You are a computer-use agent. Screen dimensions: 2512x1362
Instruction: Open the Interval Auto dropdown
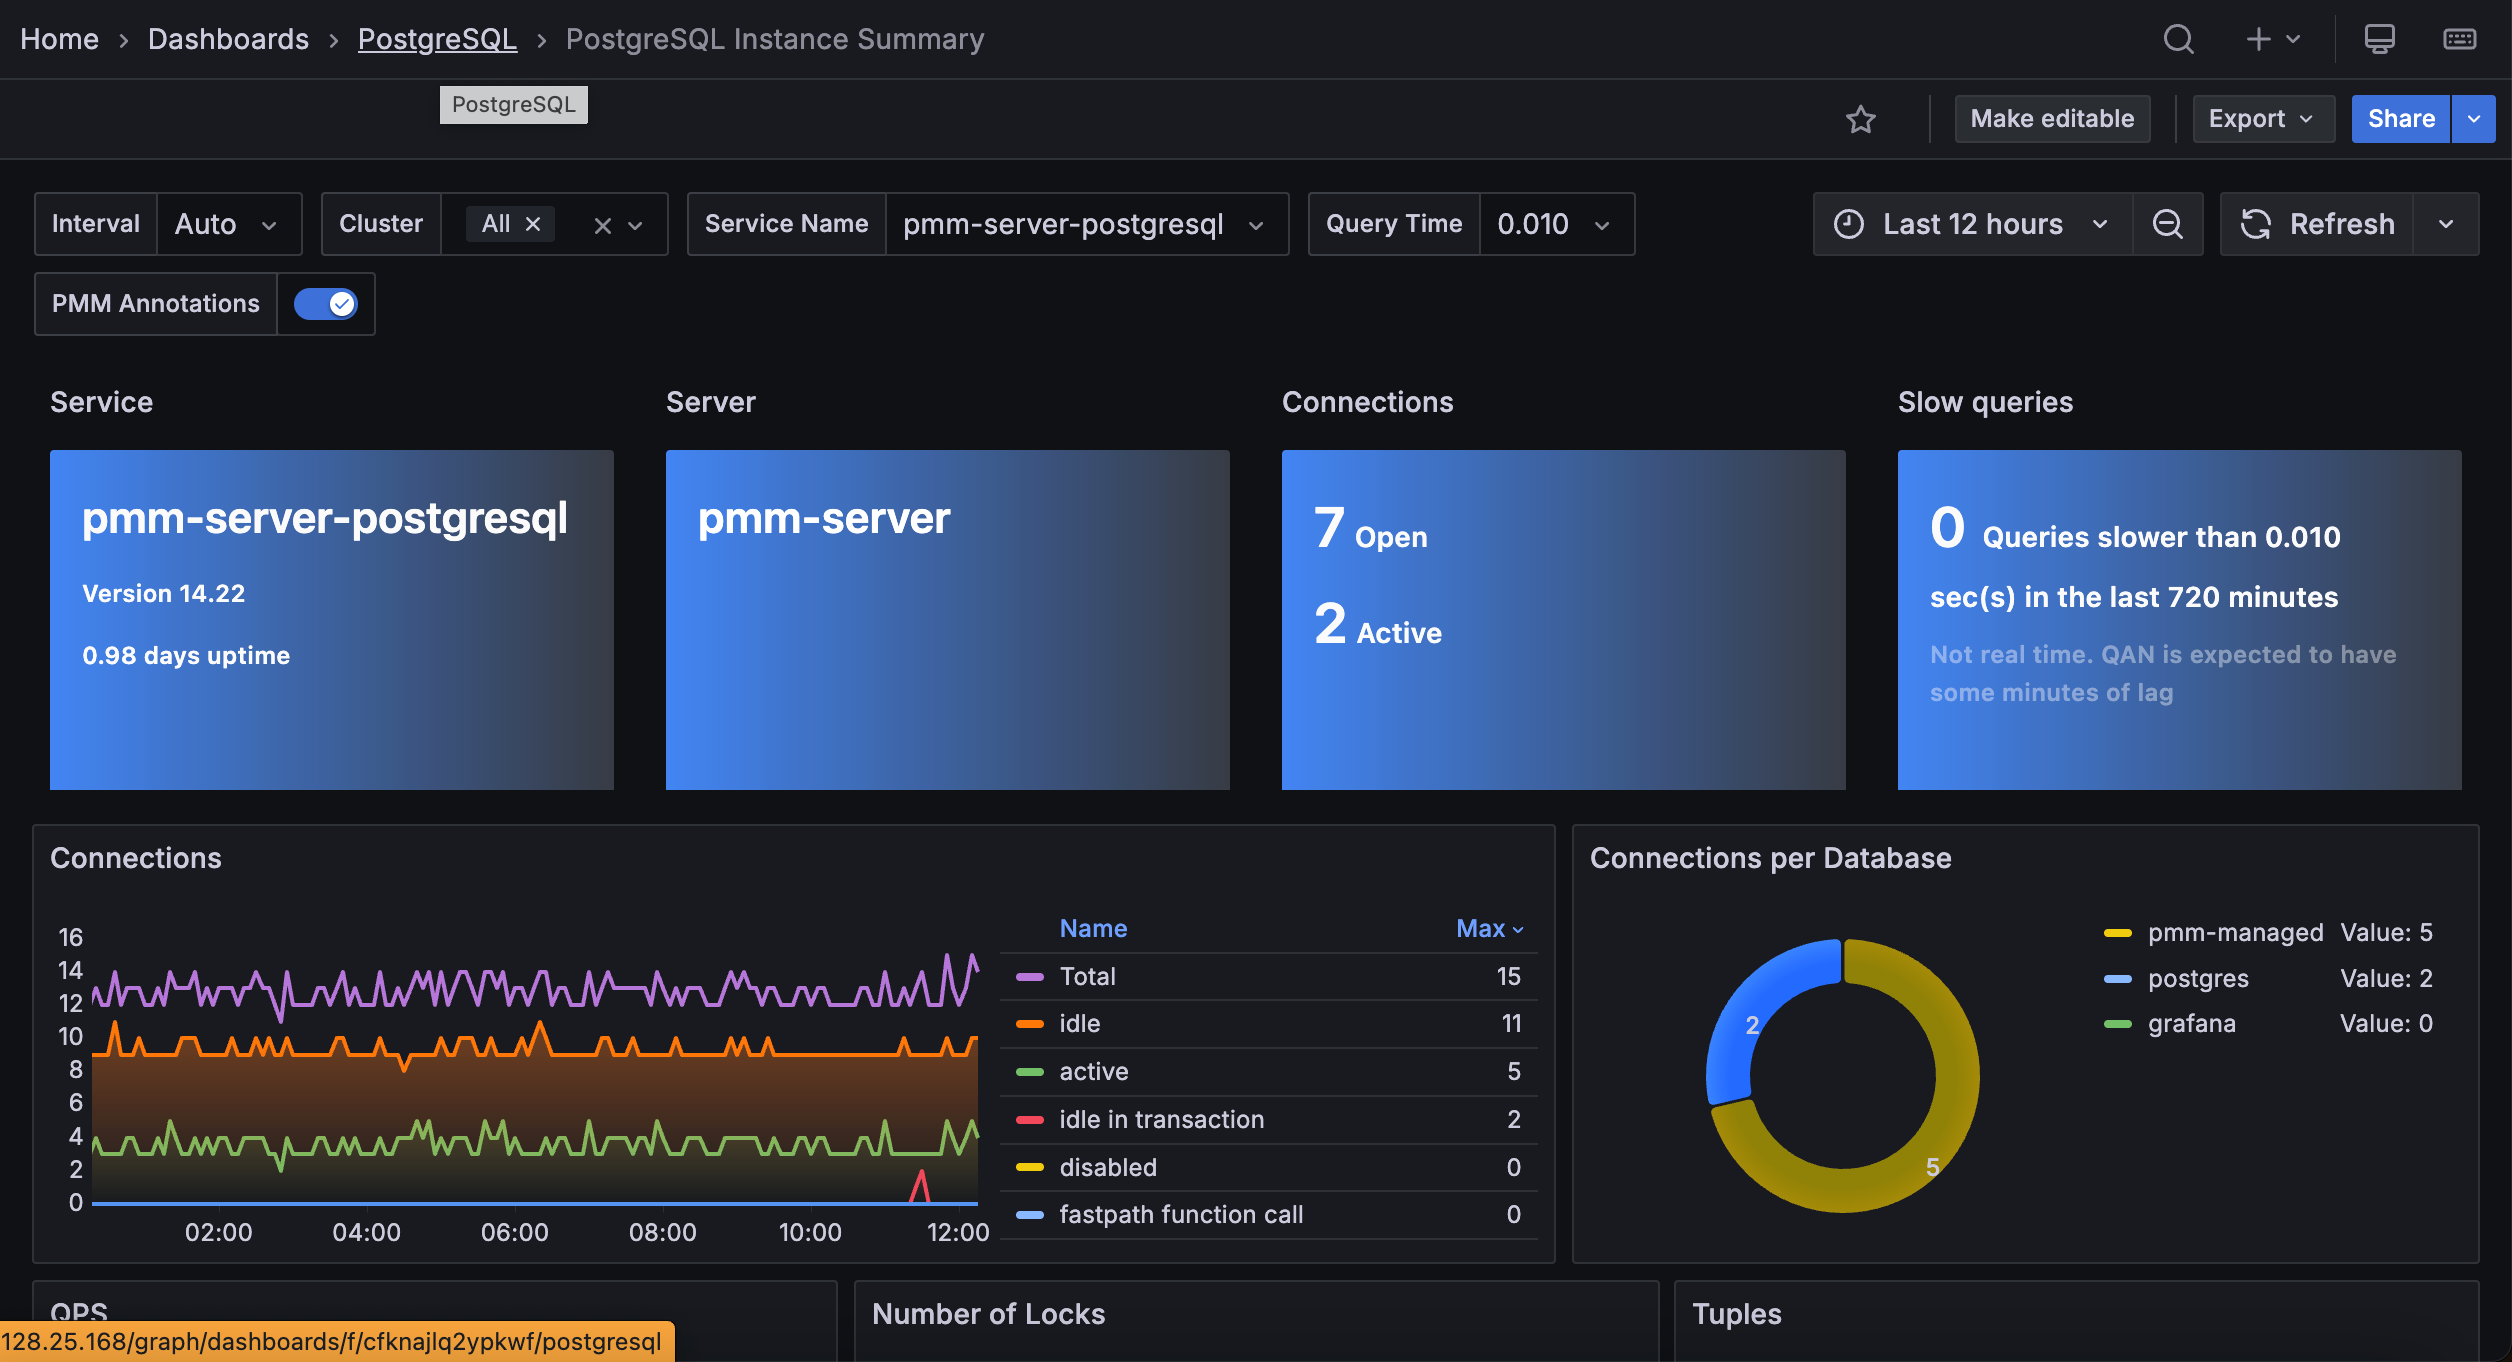(229, 224)
